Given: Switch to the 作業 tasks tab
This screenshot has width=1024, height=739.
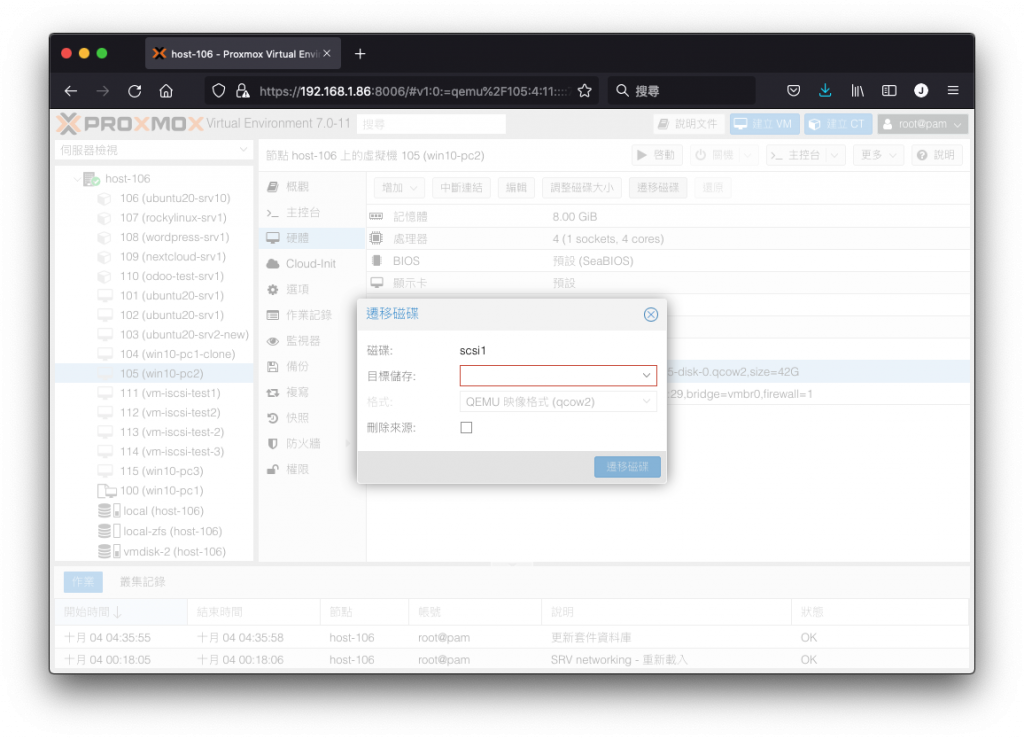Looking at the screenshot, I should point(83,582).
